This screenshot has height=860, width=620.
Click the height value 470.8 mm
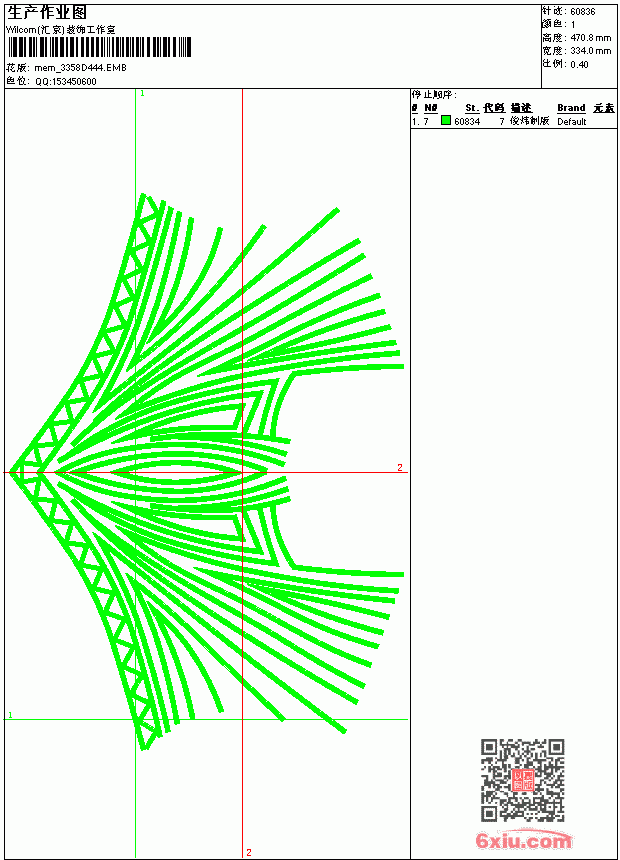click(591, 38)
